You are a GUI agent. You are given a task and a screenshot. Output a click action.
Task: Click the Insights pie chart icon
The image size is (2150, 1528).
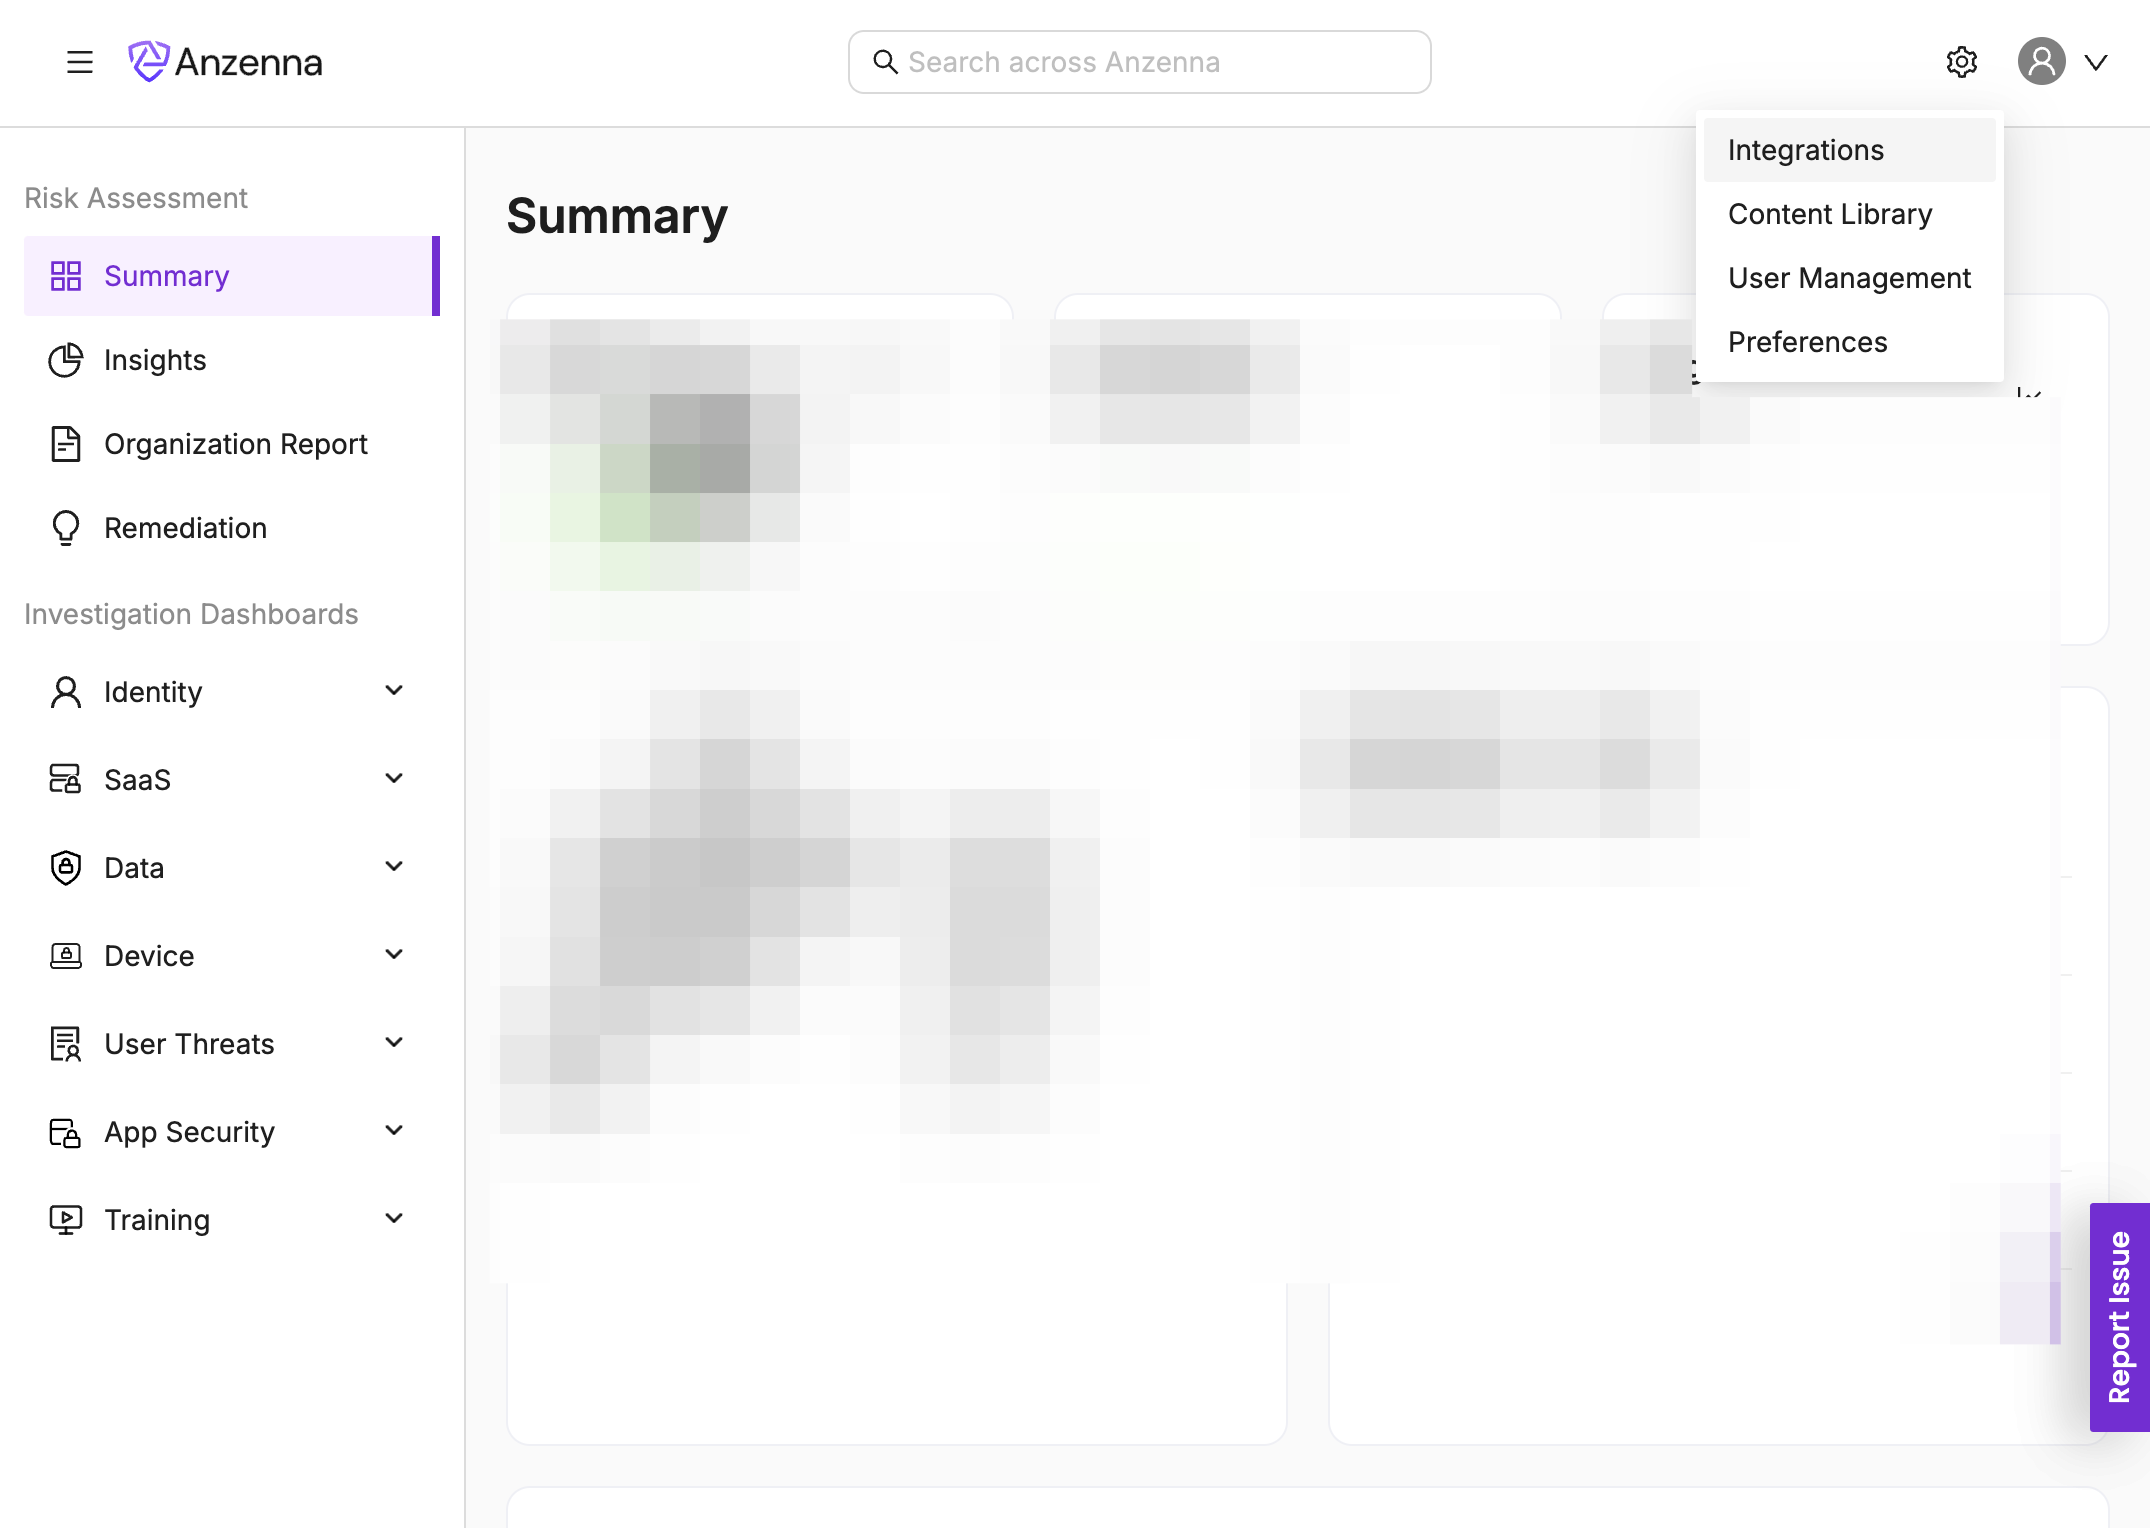tap(66, 360)
